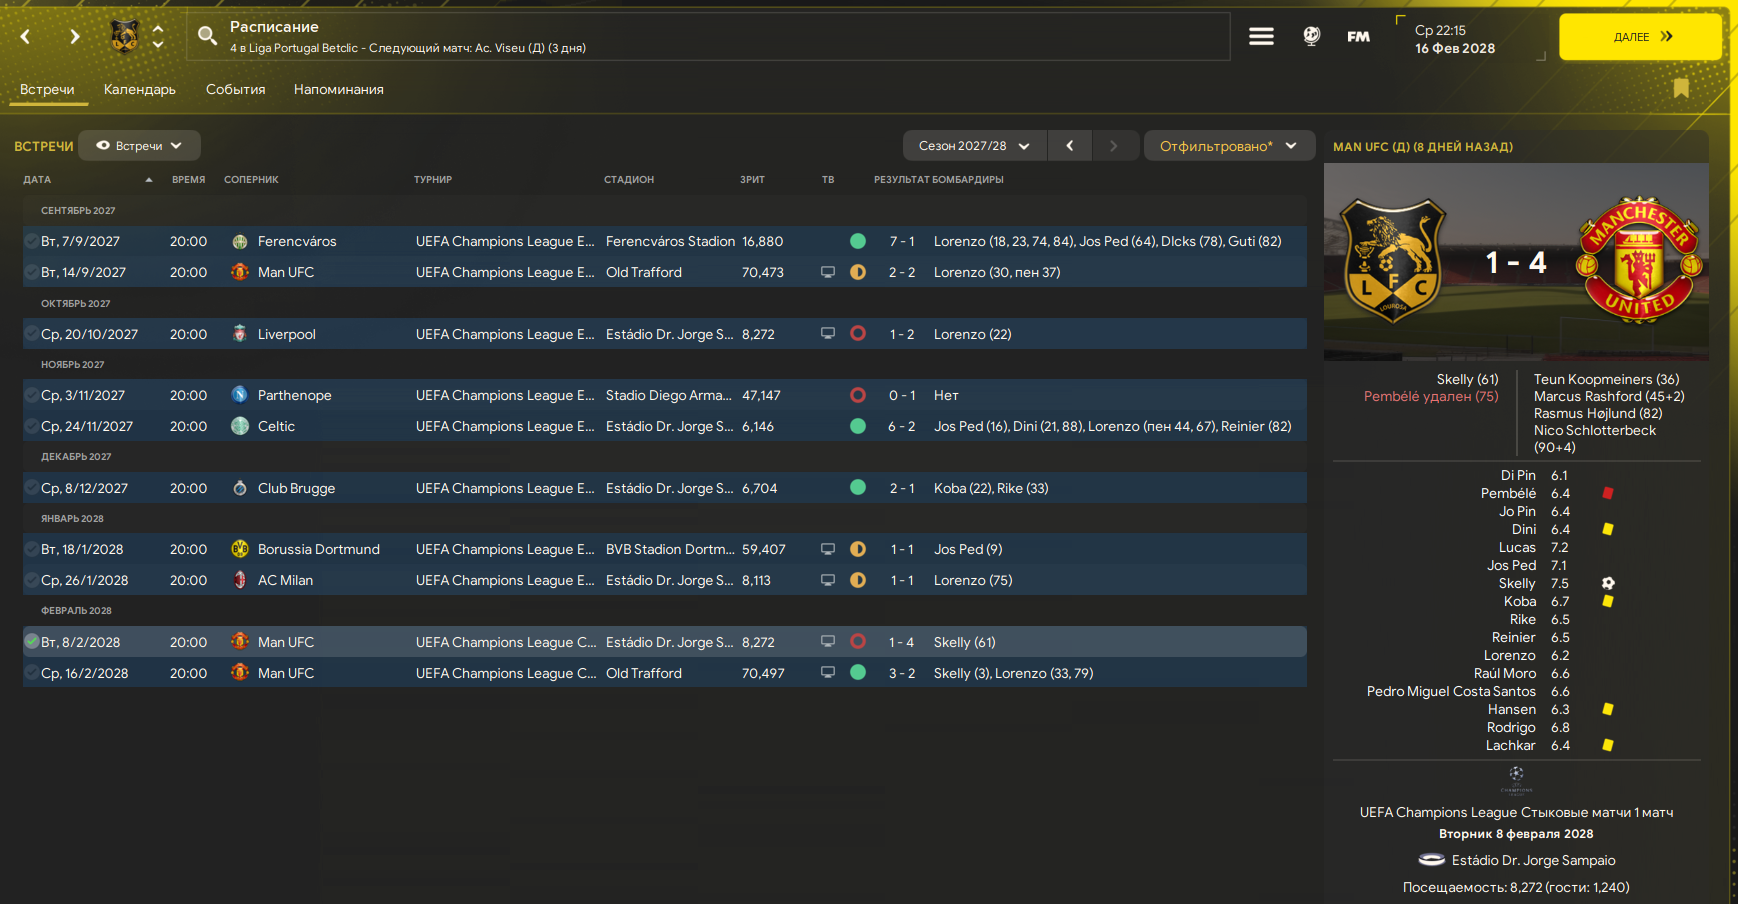Open the События tab
Image resolution: width=1738 pixels, height=904 pixels.
(236, 89)
